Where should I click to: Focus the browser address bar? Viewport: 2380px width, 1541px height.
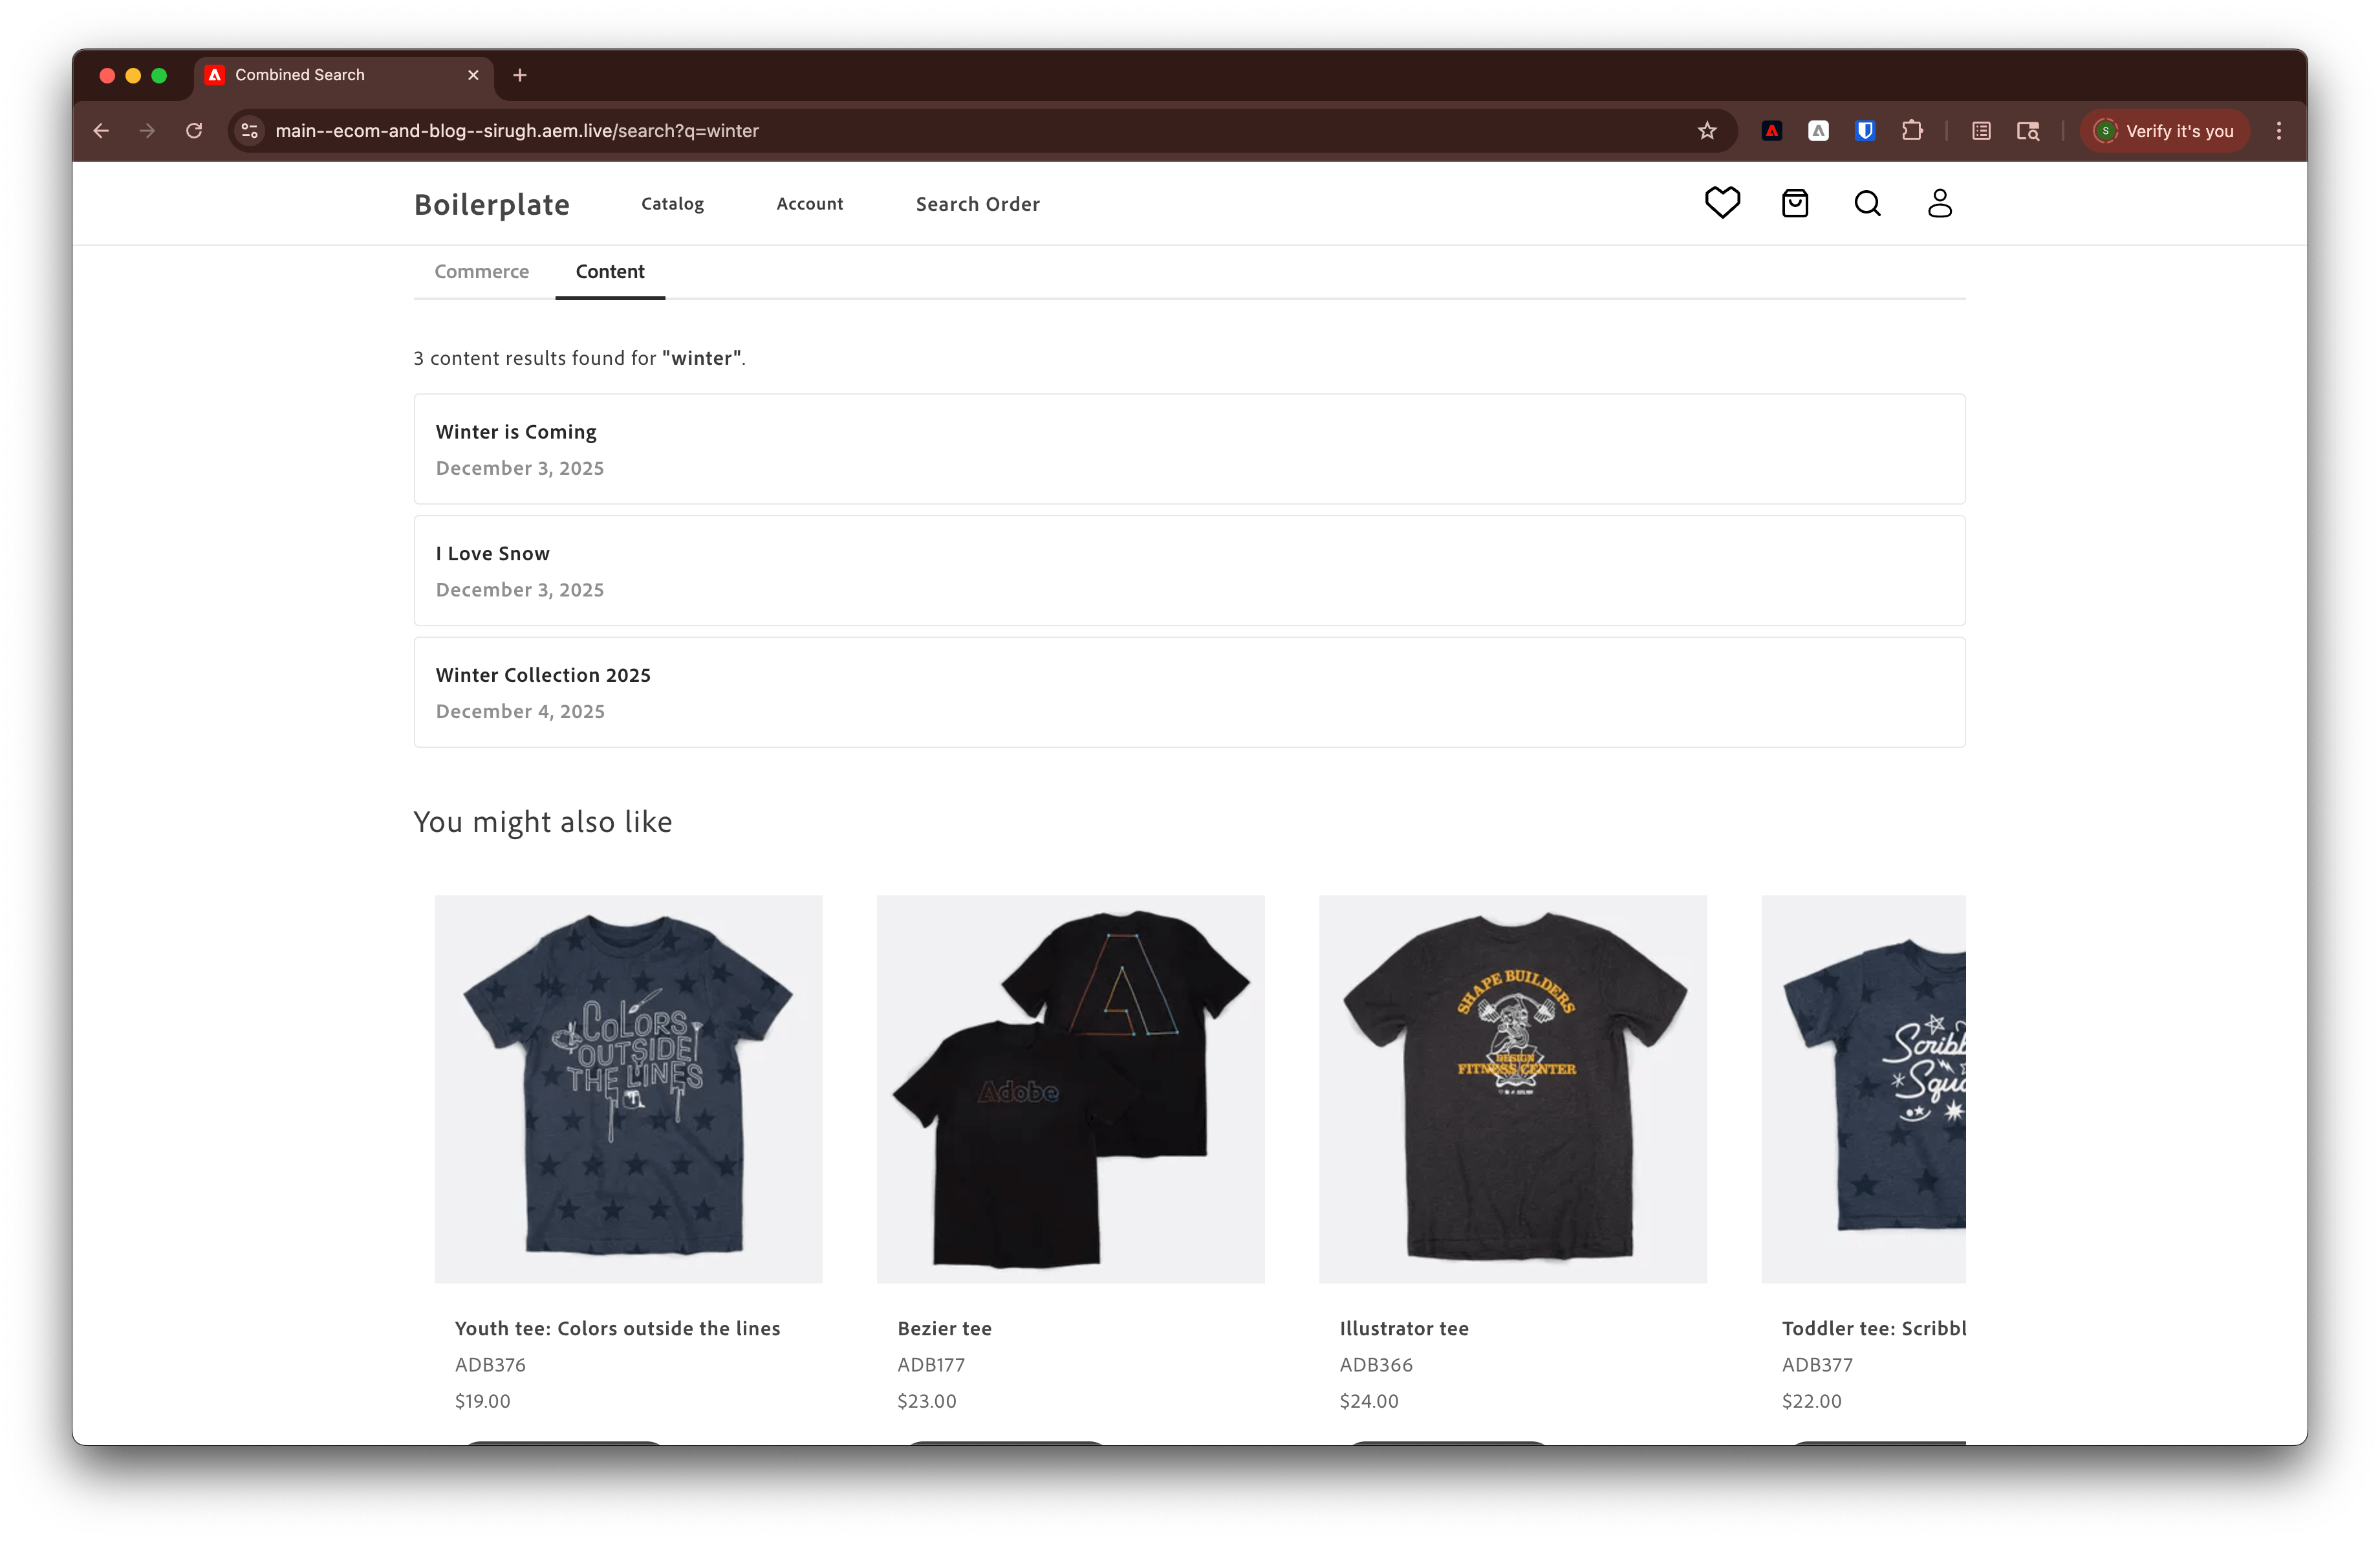[700, 130]
